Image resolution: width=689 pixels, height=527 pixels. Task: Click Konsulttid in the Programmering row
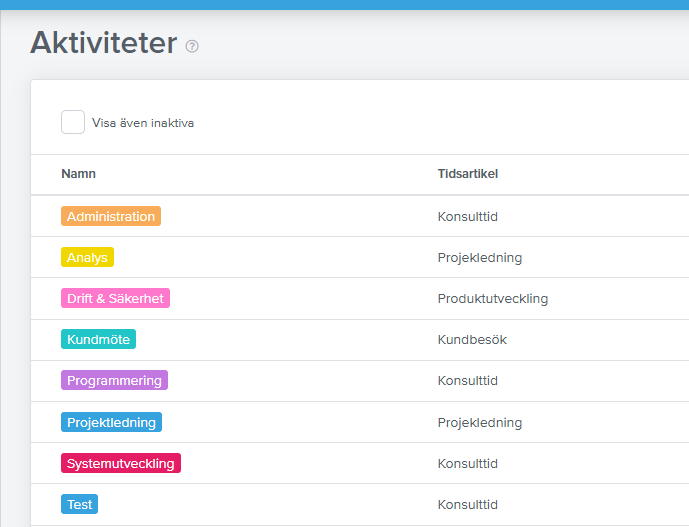tap(468, 381)
